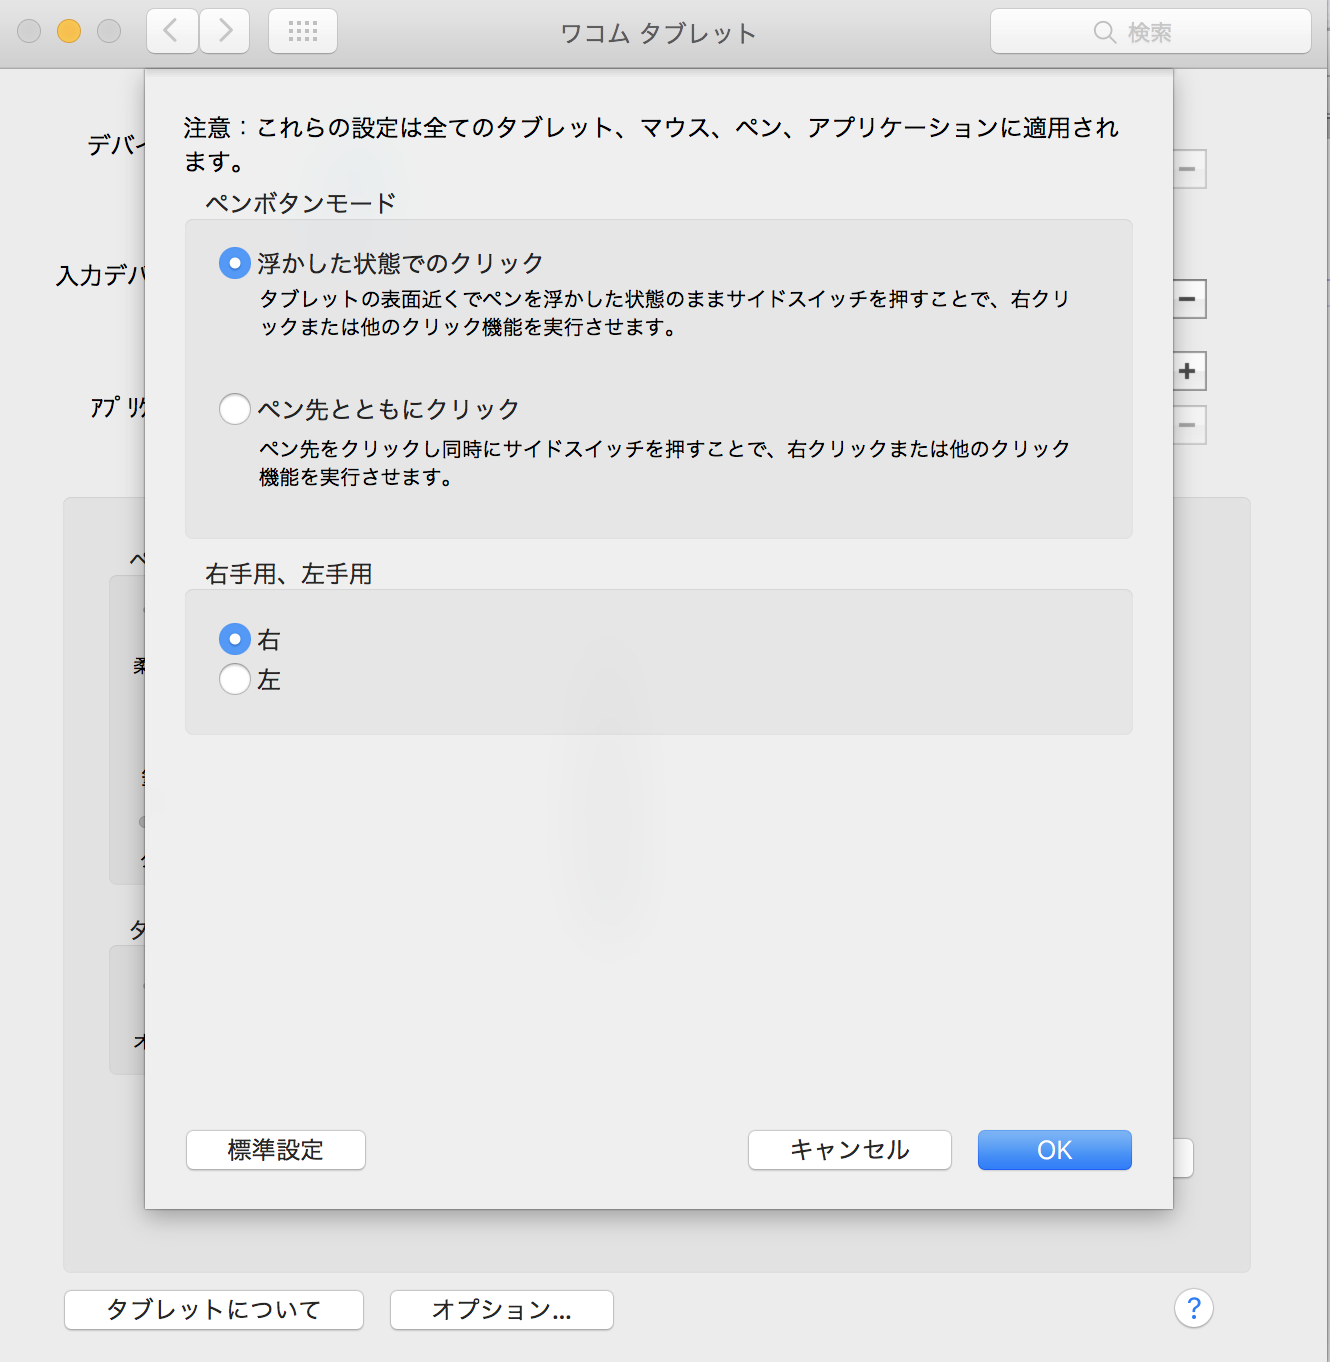The height and width of the screenshot is (1362, 1330).
Task: Minimize the window using the yellow button
Action: click(x=69, y=31)
